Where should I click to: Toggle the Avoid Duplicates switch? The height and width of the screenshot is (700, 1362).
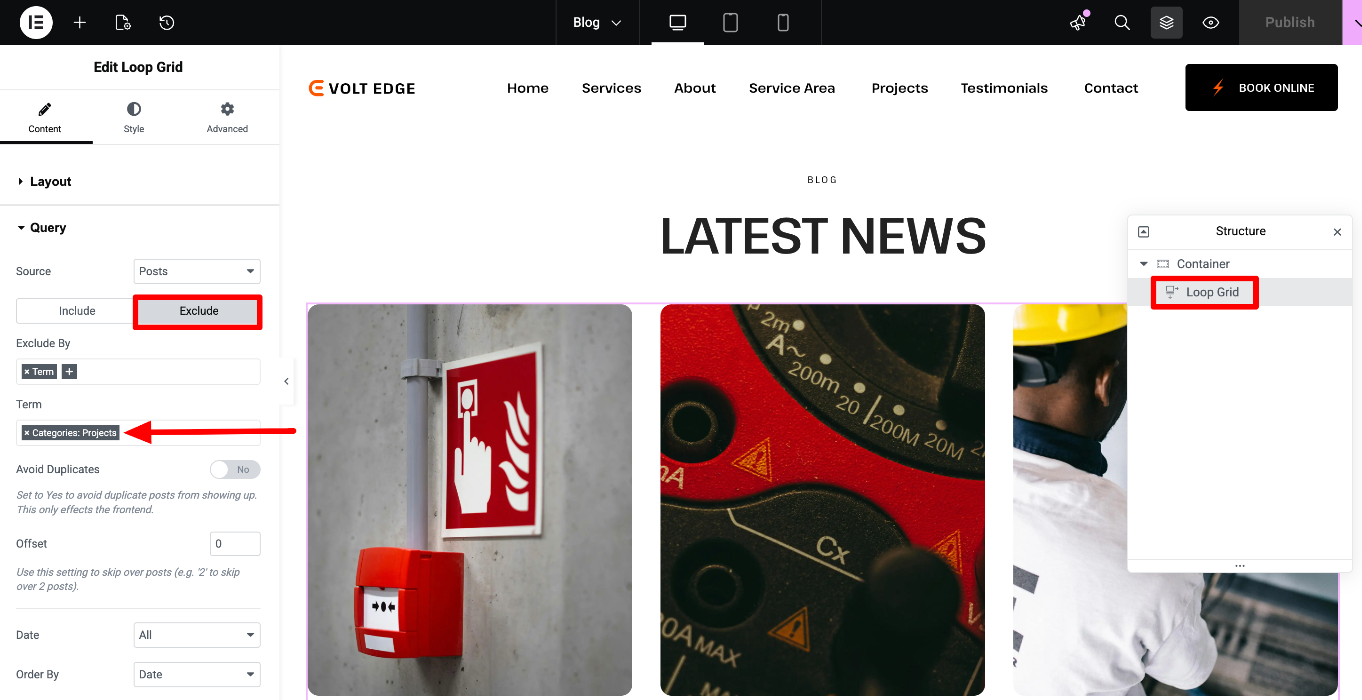(x=235, y=469)
